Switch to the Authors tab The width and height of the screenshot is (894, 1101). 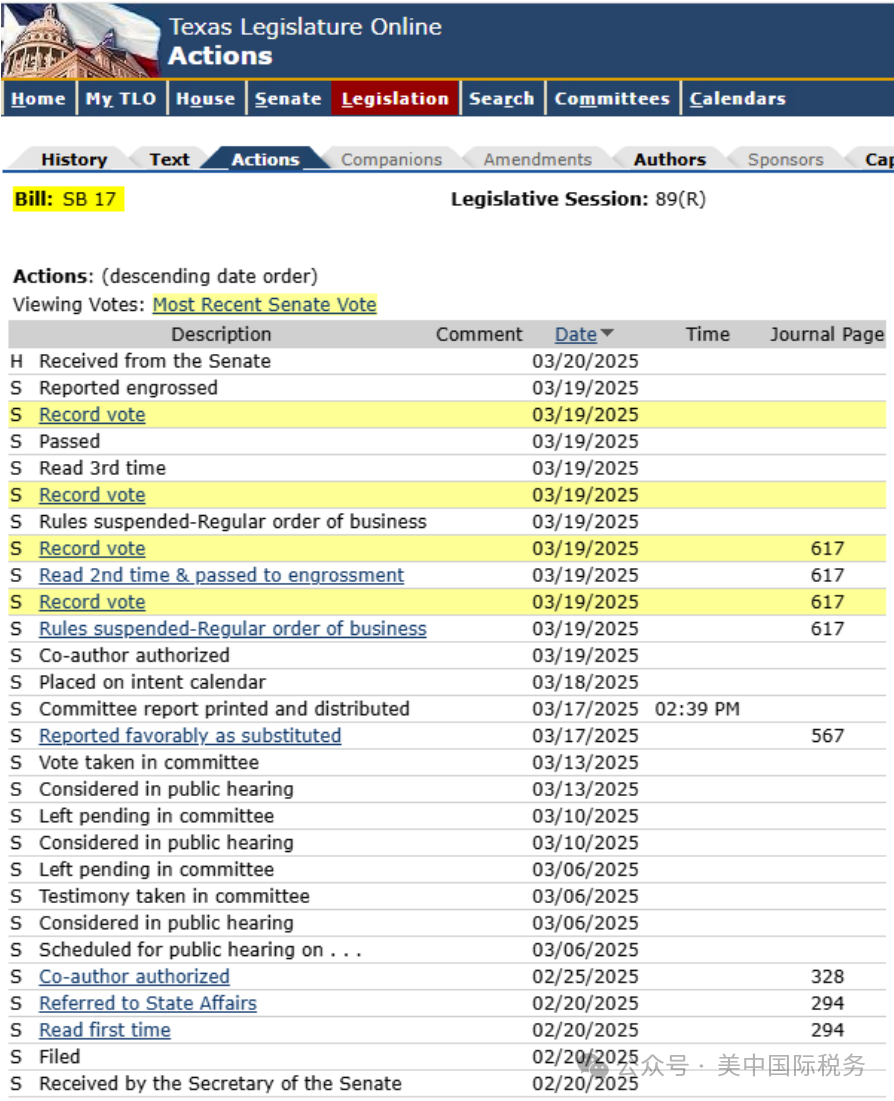click(x=669, y=159)
